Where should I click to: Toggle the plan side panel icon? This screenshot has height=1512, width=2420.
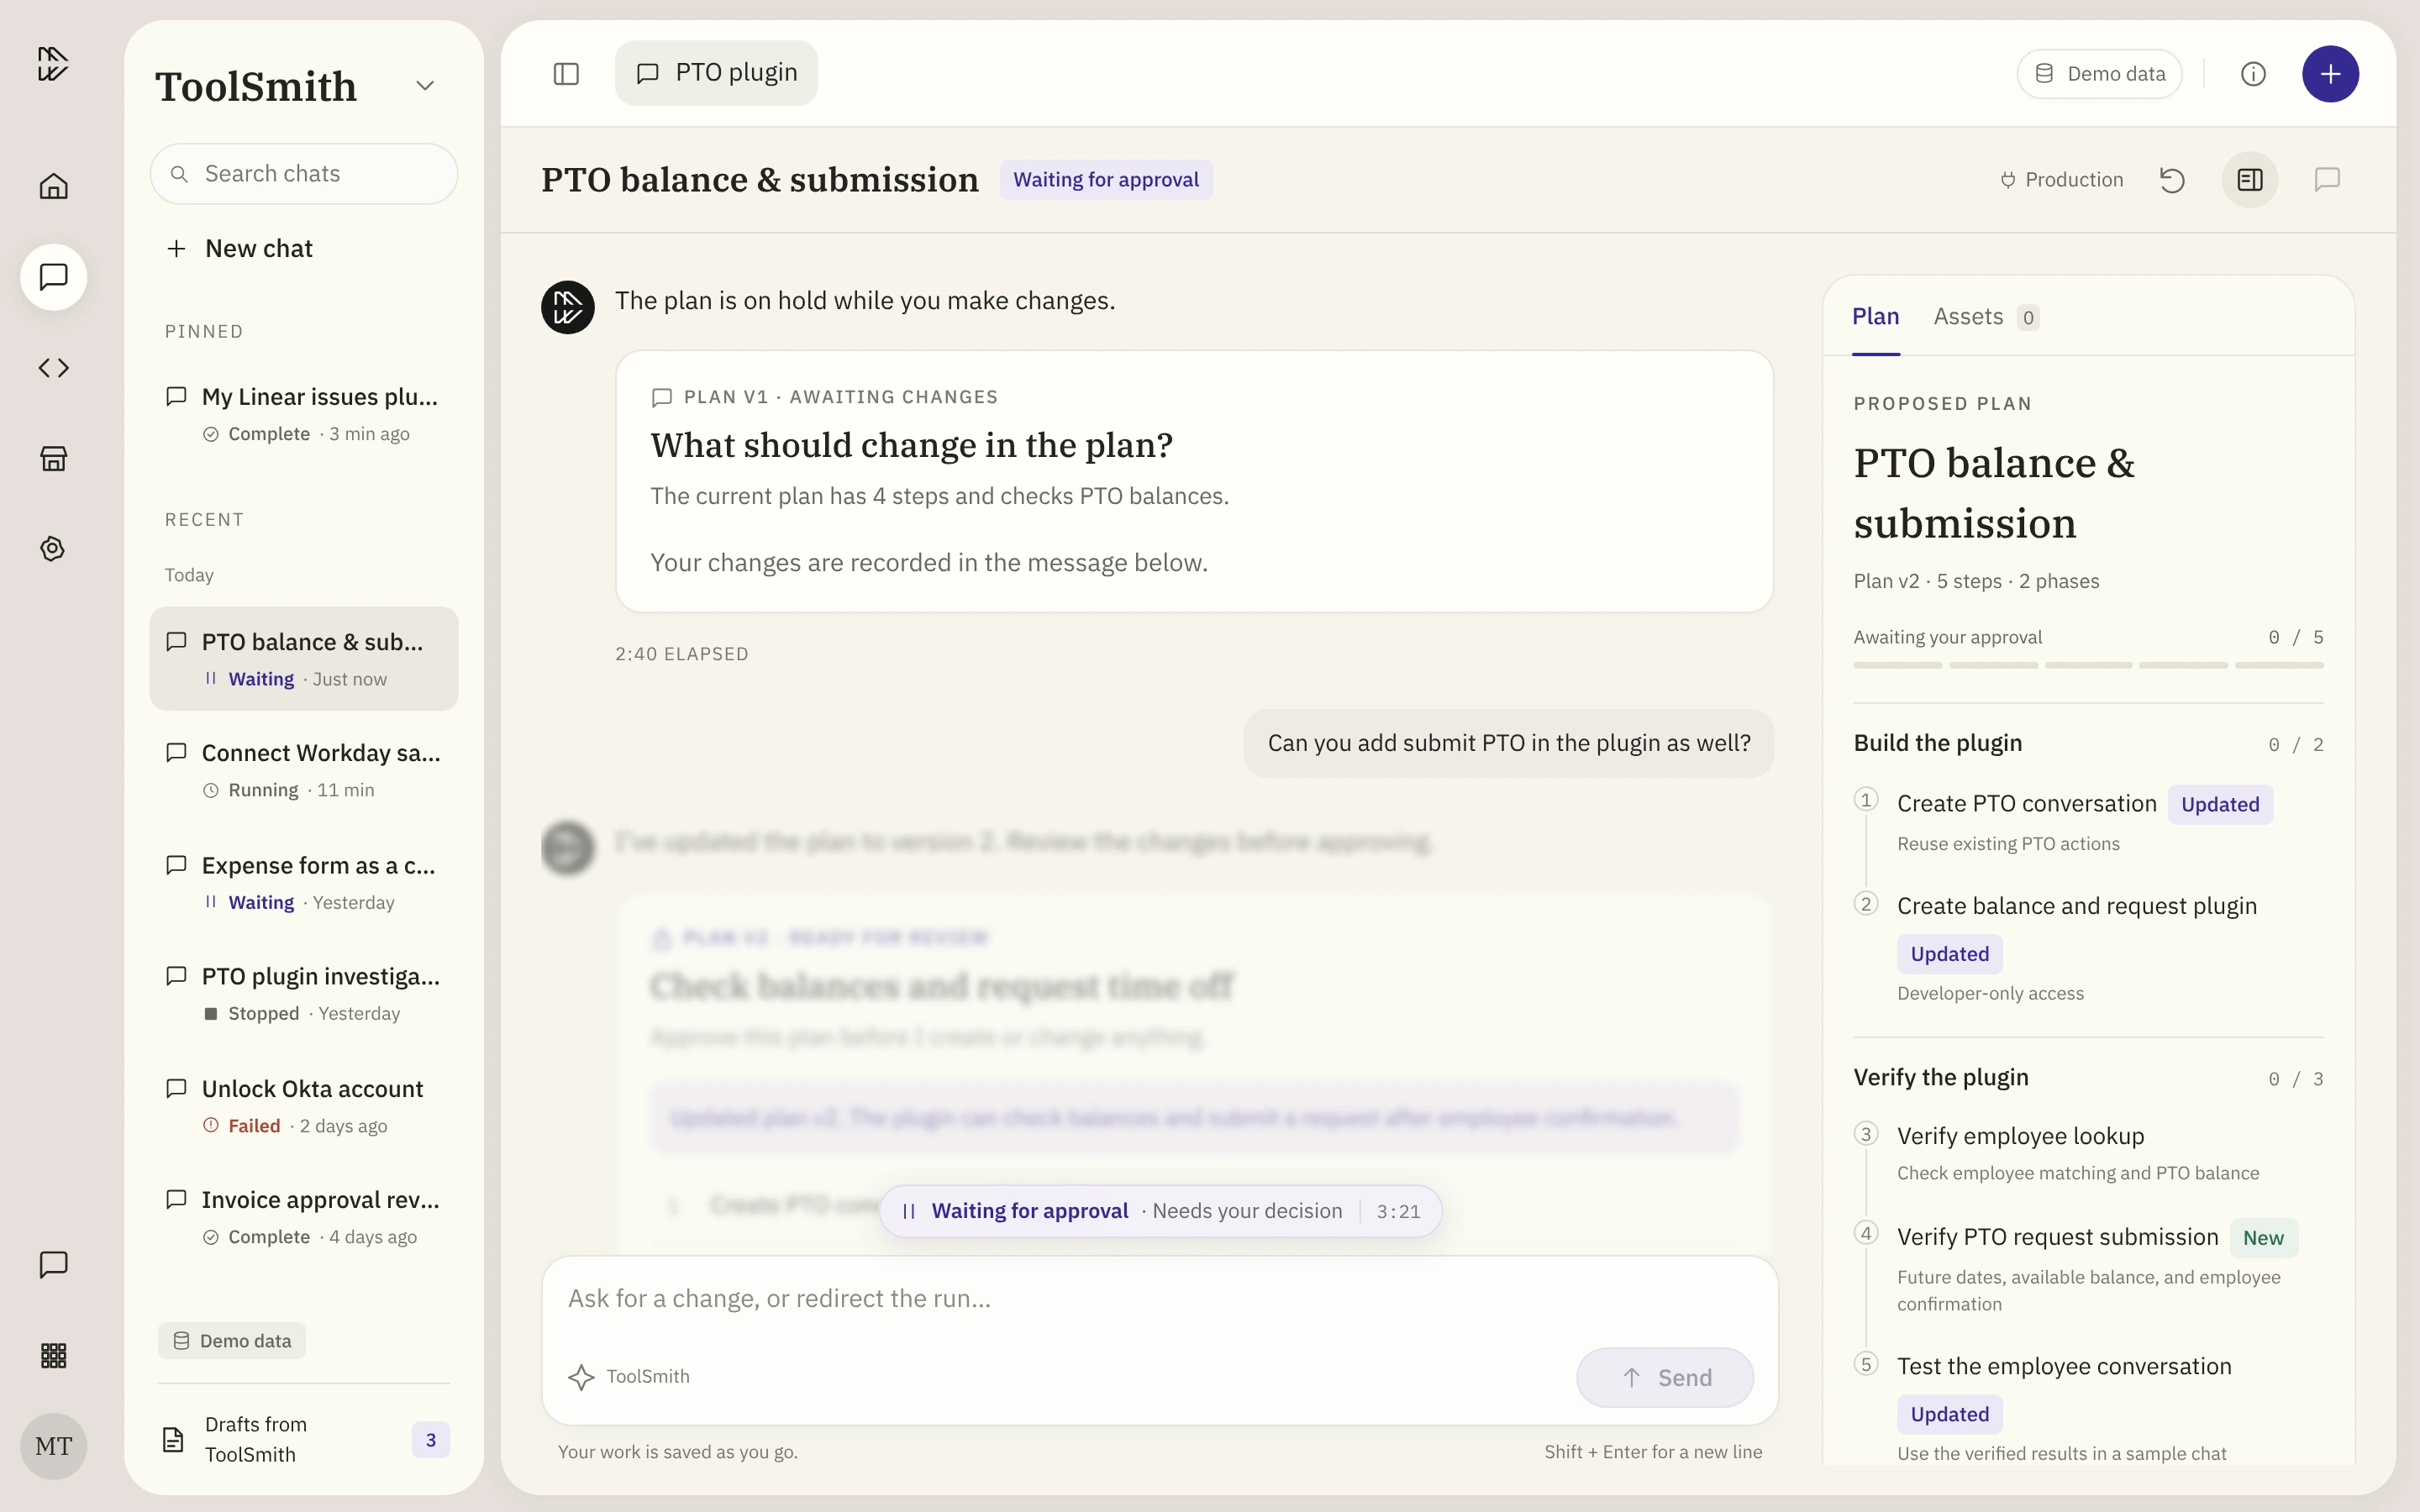[x=2250, y=180]
